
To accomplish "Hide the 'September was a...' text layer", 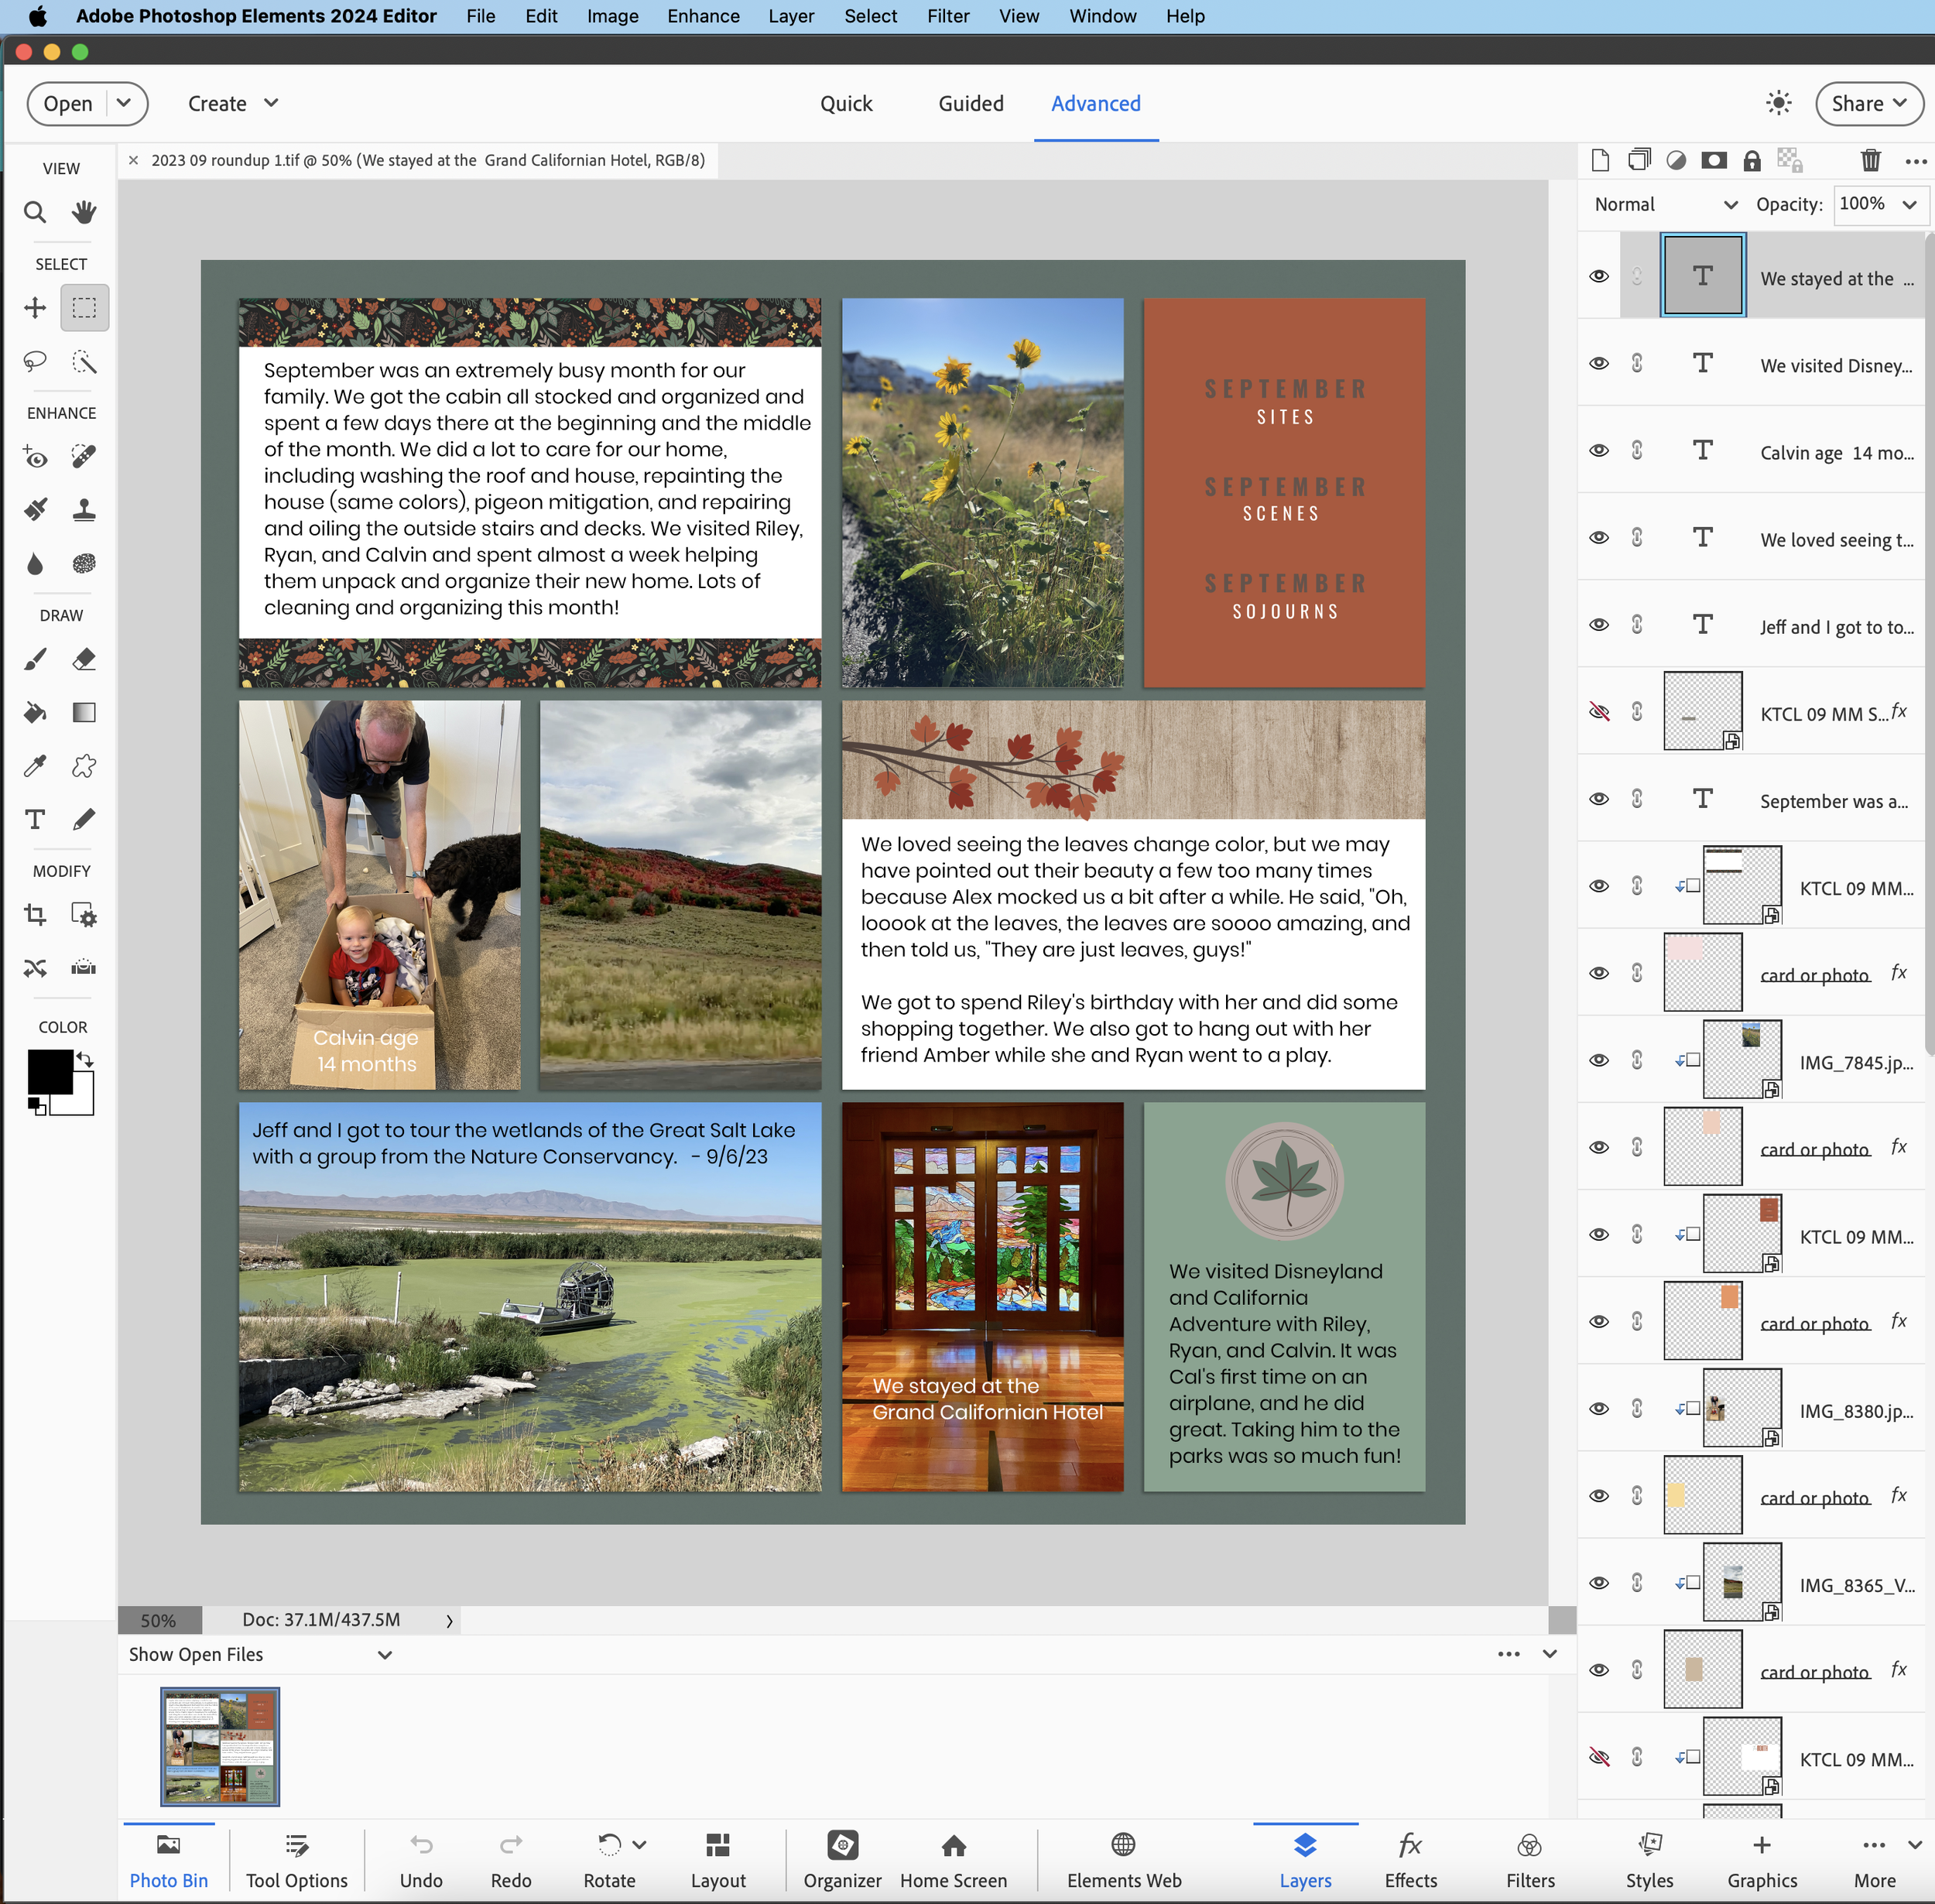I will pos(1598,799).
